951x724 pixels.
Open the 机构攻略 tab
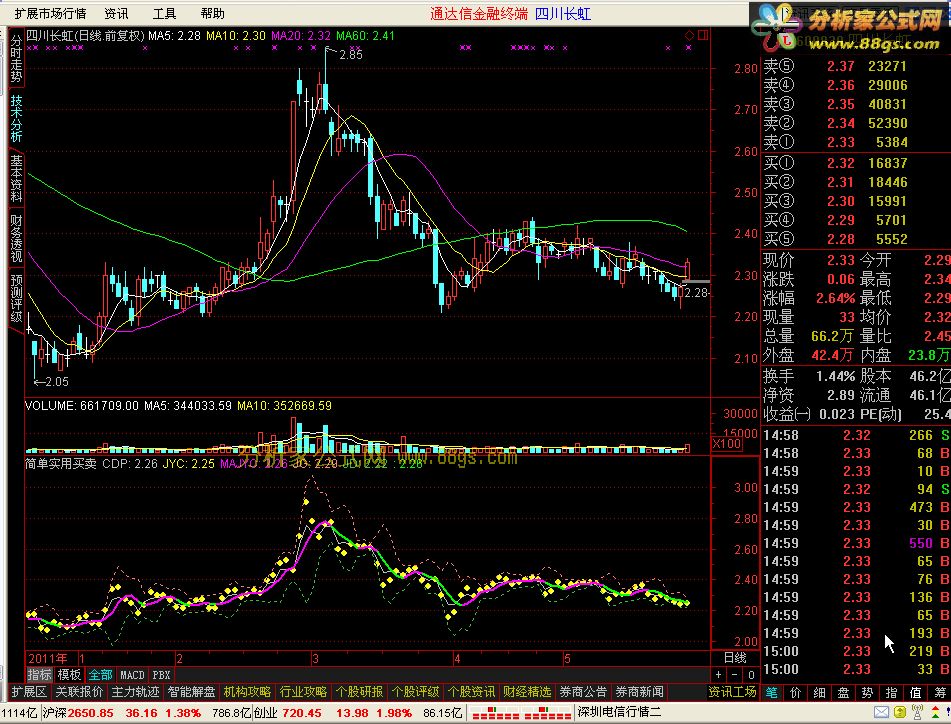coord(247,691)
